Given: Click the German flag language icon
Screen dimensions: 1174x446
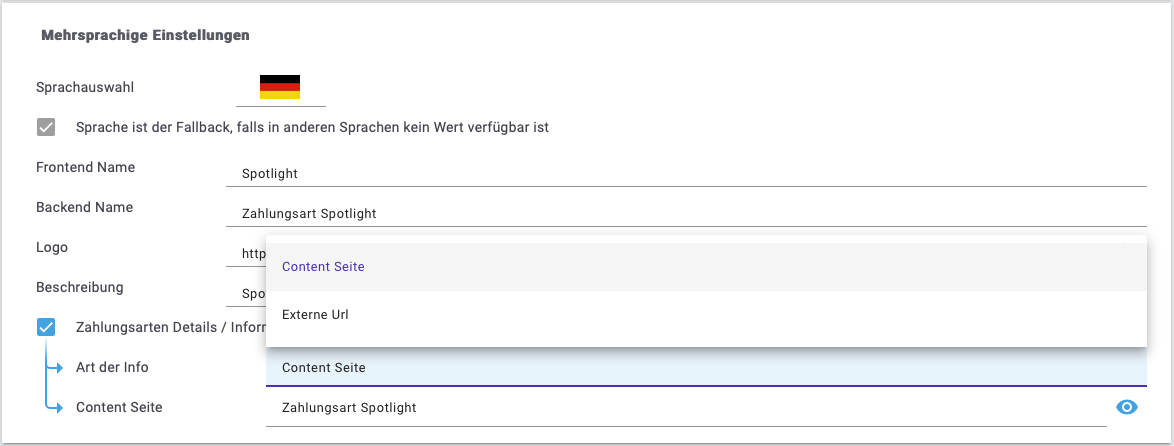Looking at the screenshot, I should (x=280, y=87).
